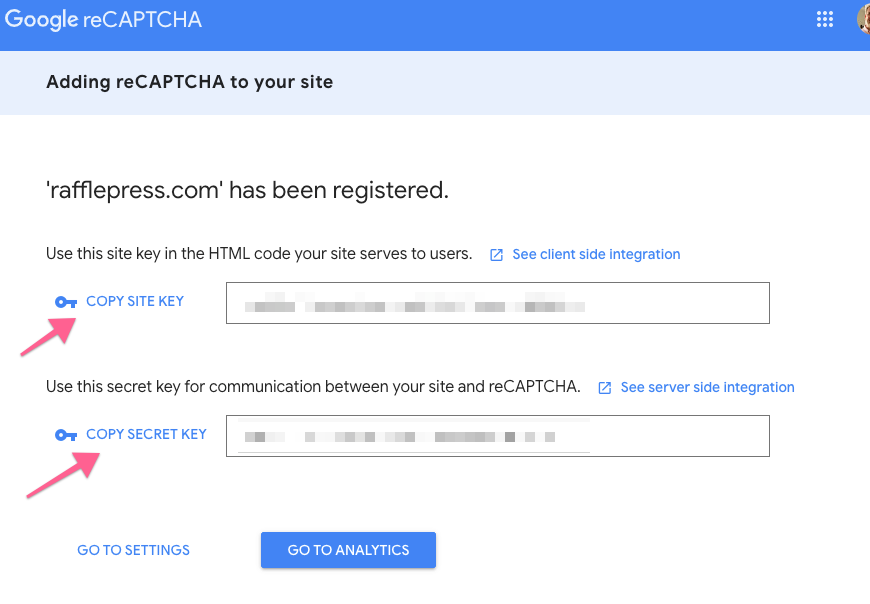Click the Adding reCAPTCHA to your site header
Image resolution: width=870 pixels, height=604 pixels.
[189, 82]
